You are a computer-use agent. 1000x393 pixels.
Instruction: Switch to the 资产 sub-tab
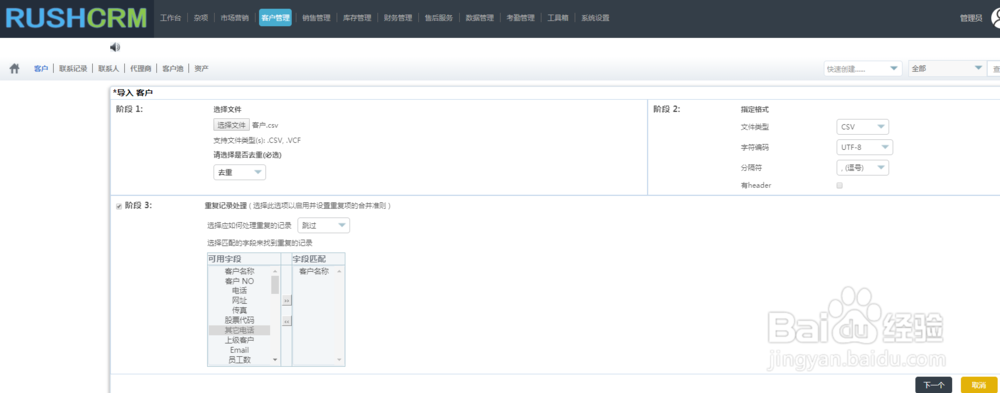click(201, 69)
